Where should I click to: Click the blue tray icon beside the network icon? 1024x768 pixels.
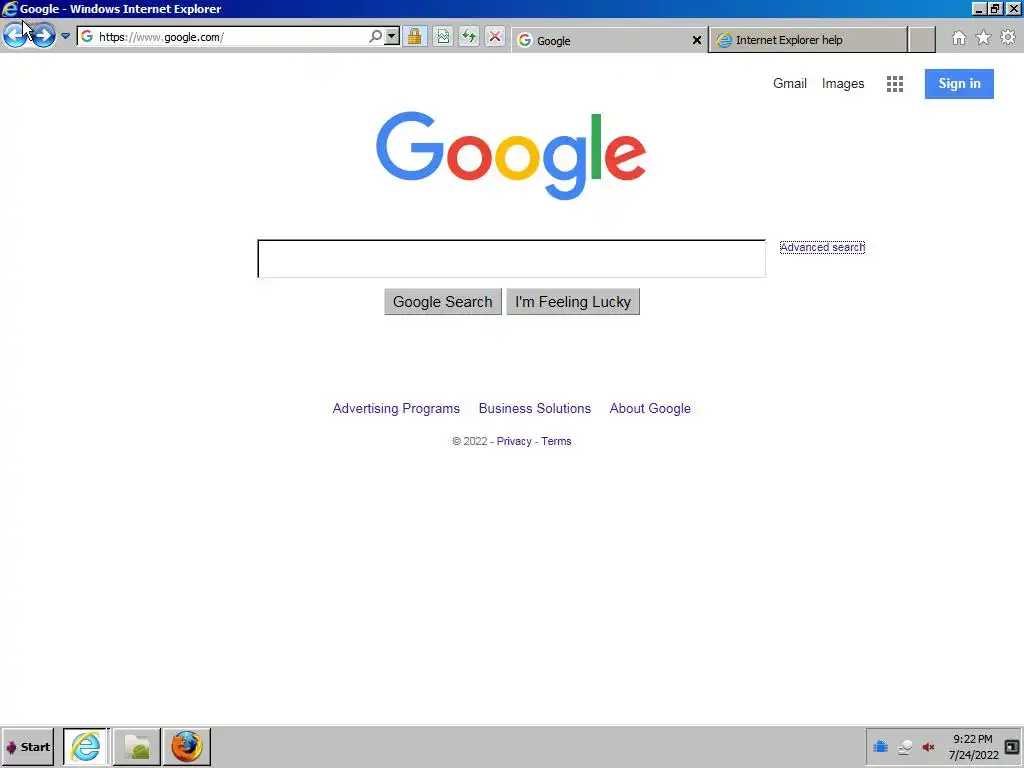pyautogui.click(x=880, y=746)
